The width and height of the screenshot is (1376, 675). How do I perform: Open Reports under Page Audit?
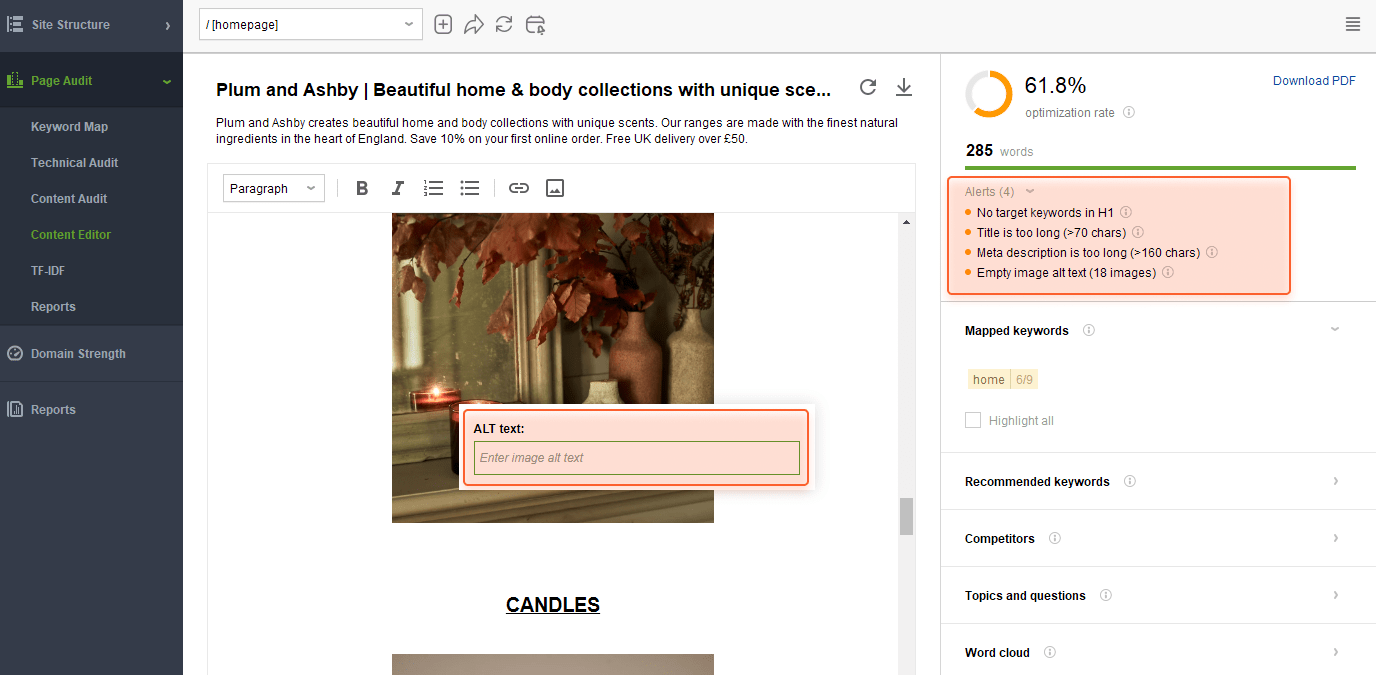click(x=53, y=307)
